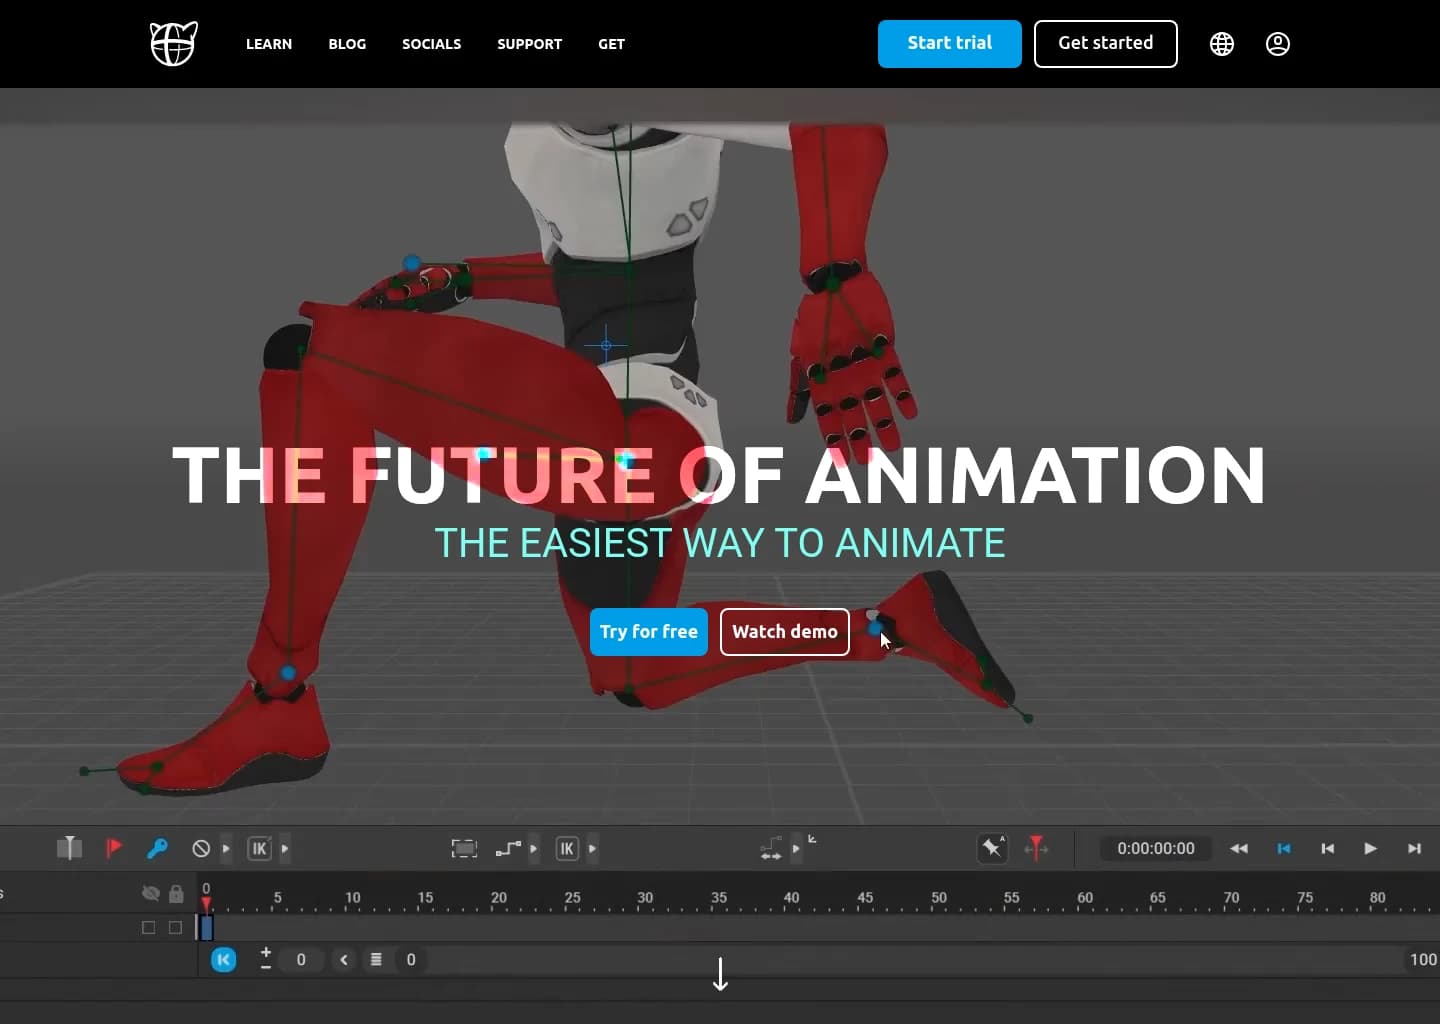1440x1024 pixels.
Task: Click the auto-pin icon with letter A
Action: [992, 848]
